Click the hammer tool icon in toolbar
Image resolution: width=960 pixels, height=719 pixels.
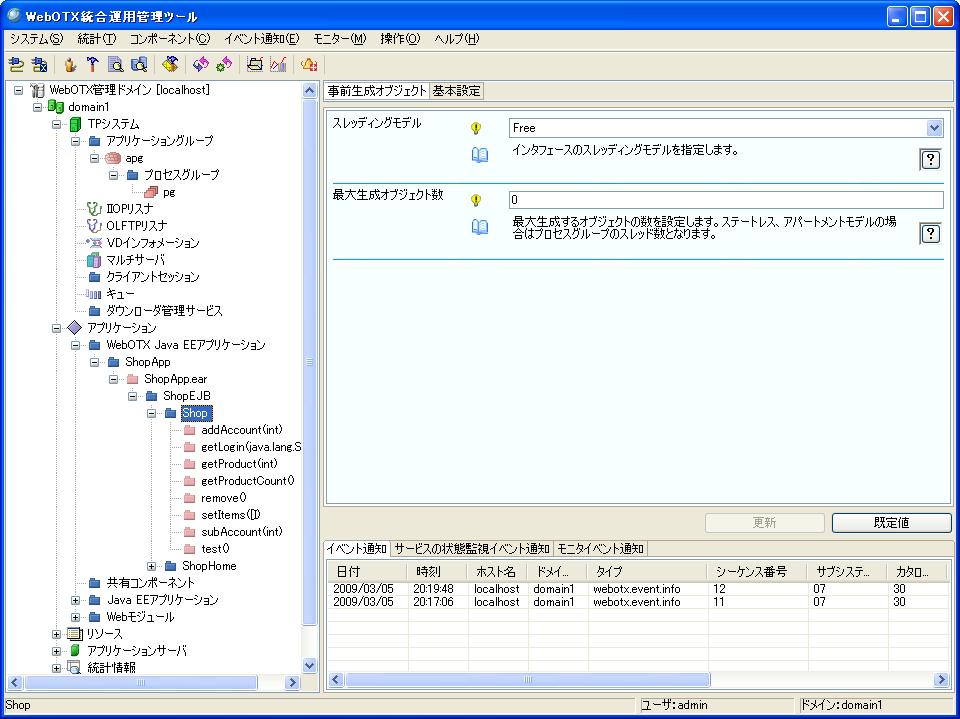(93, 65)
